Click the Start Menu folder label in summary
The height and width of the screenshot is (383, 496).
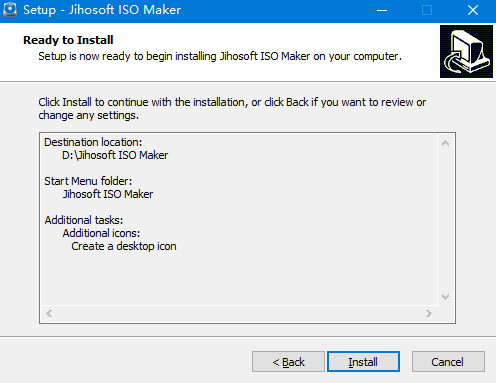pyautogui.click(x=88, y=181)
